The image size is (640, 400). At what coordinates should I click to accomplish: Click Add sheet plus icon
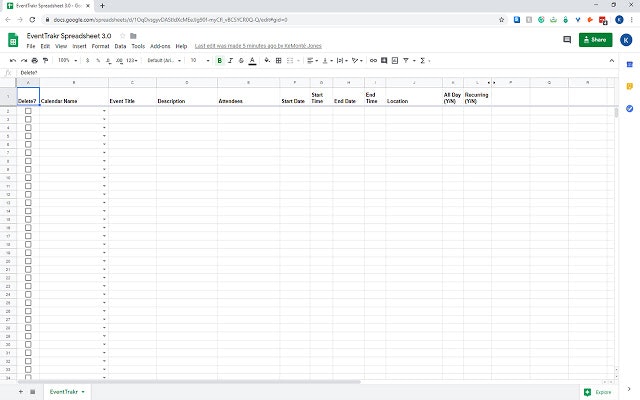(x=20, y=392)
